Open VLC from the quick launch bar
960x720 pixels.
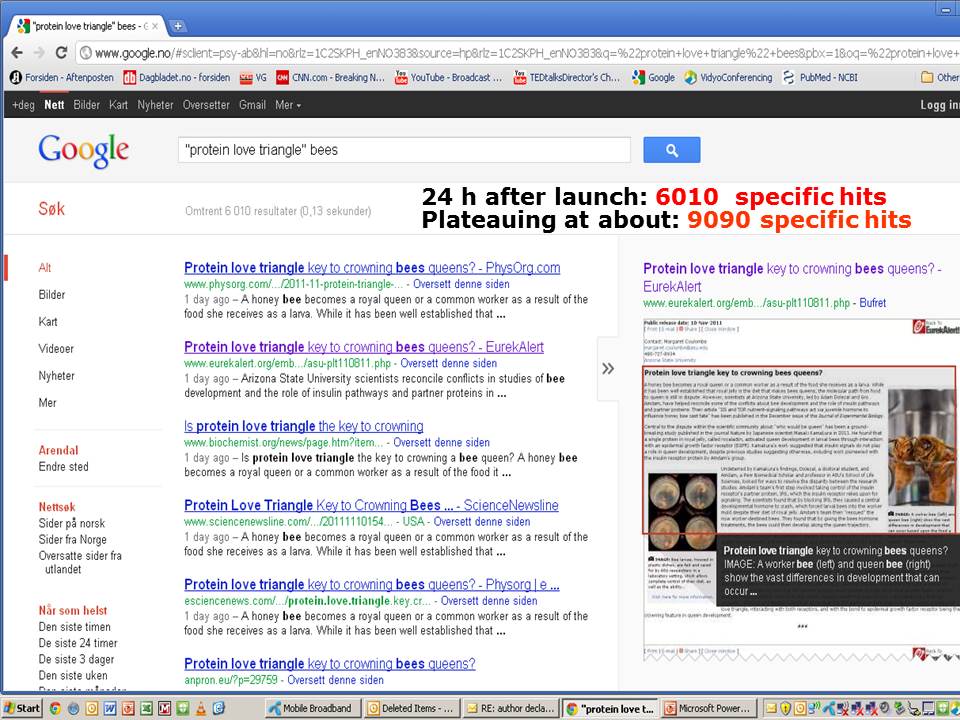click(201, 708)
